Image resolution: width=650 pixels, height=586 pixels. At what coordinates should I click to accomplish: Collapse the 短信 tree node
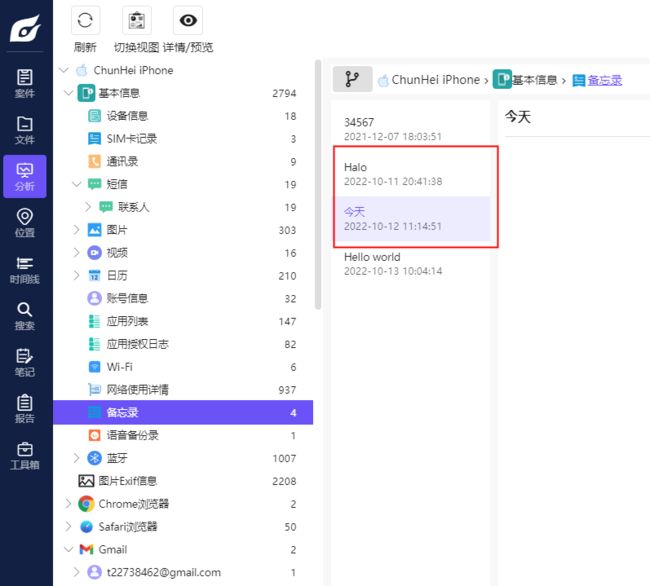click(x=77, y=184)
